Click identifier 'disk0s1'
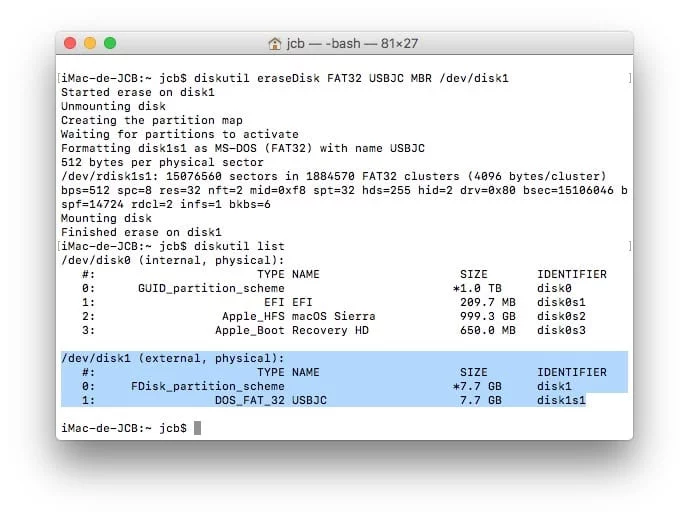 click(x=561, y=302)
